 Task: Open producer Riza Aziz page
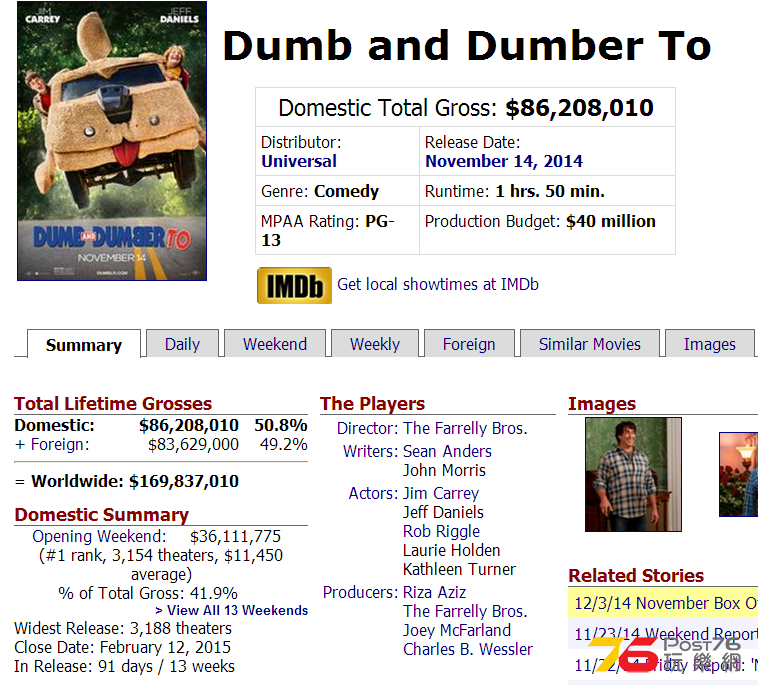pos(435,592)
